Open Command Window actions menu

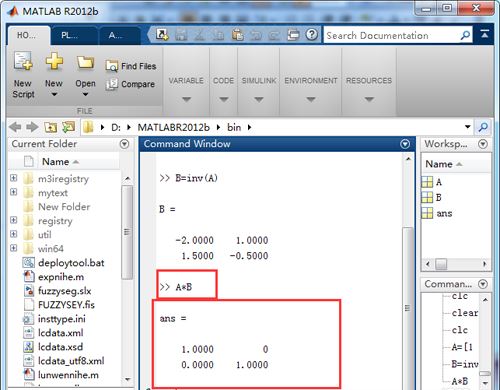pyautogui.click(x=405, y=144)
